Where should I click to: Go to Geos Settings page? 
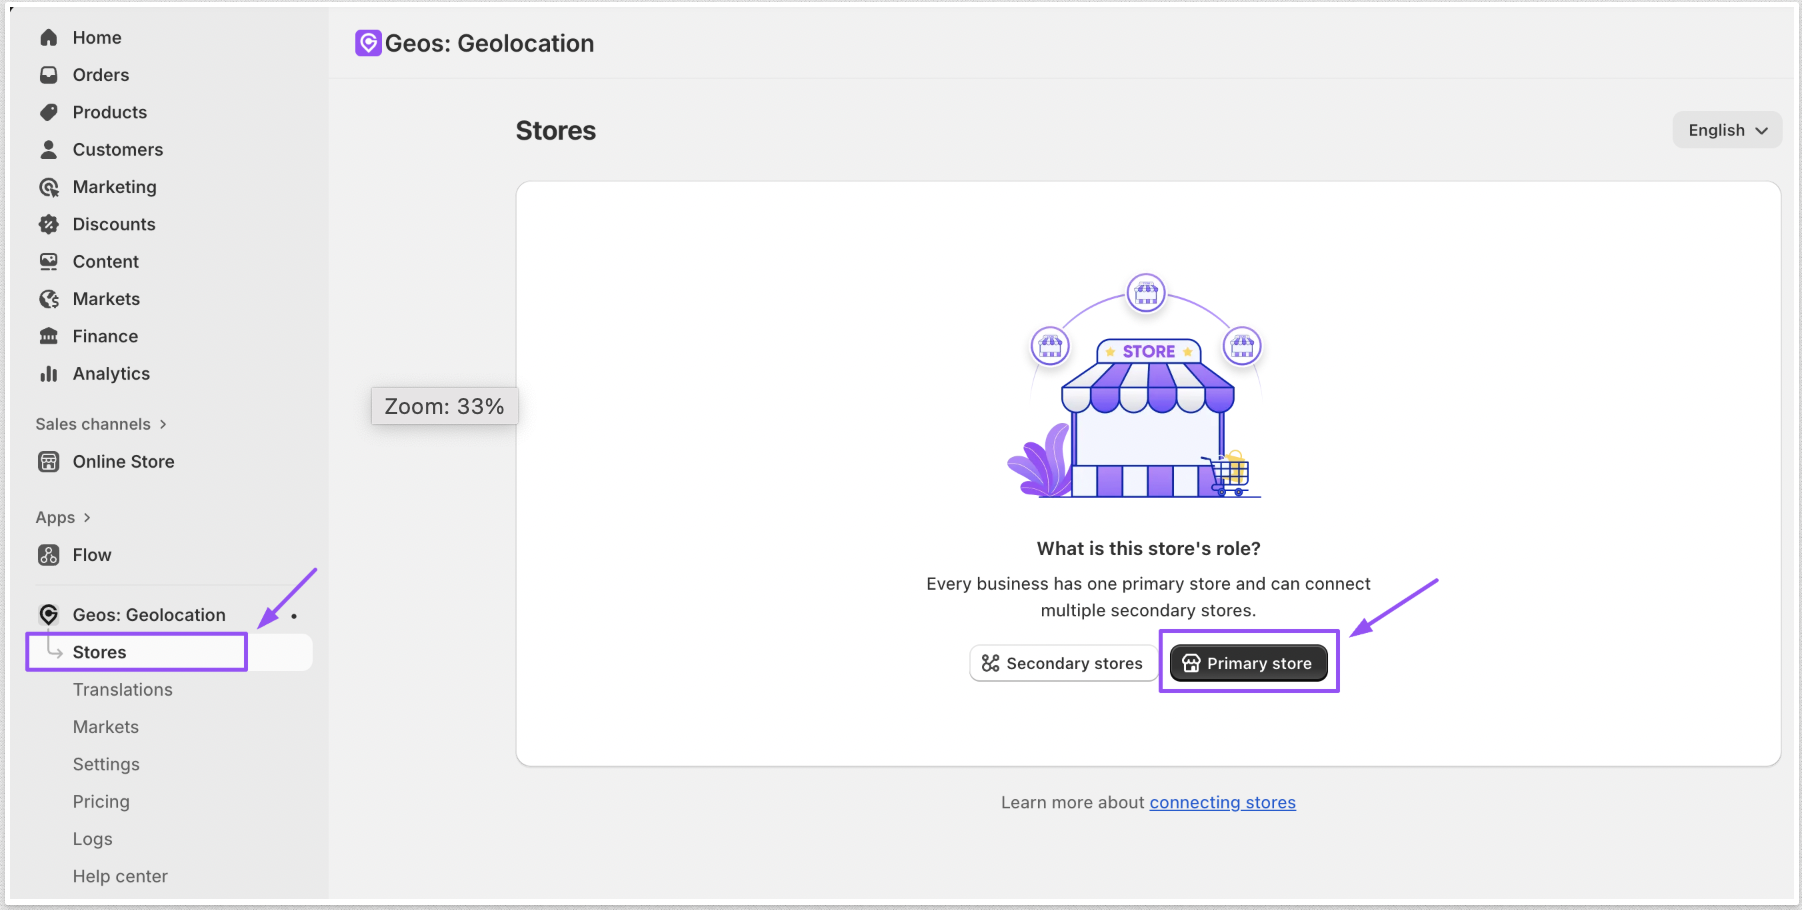coord(106,764)
